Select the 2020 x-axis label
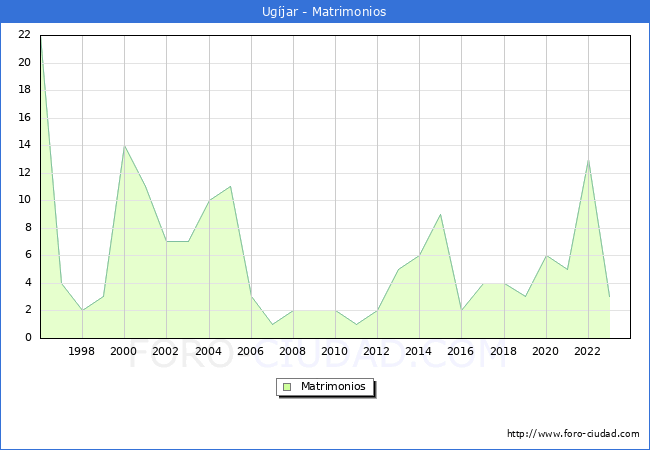This screenshot has height=450, width=650. tap(545, 351)
